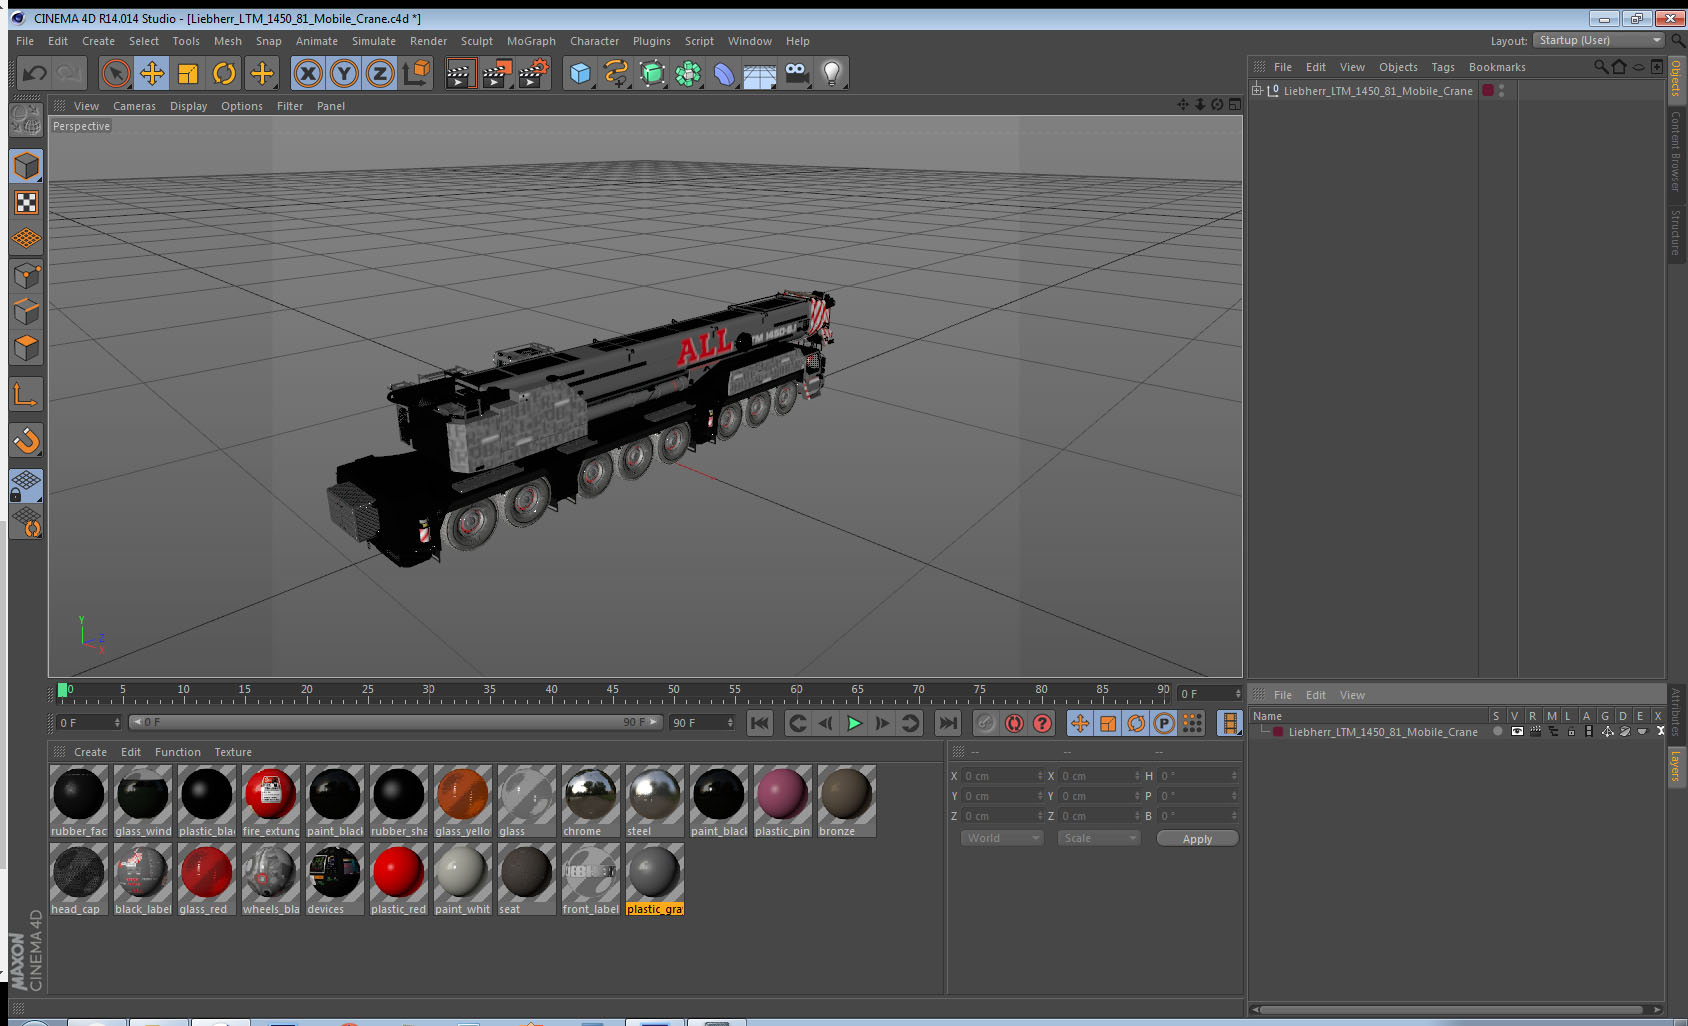Viewport: 1688px width, 1026px height.
Task: Toggle world coordinate system icon
Action: click(416, 73)
